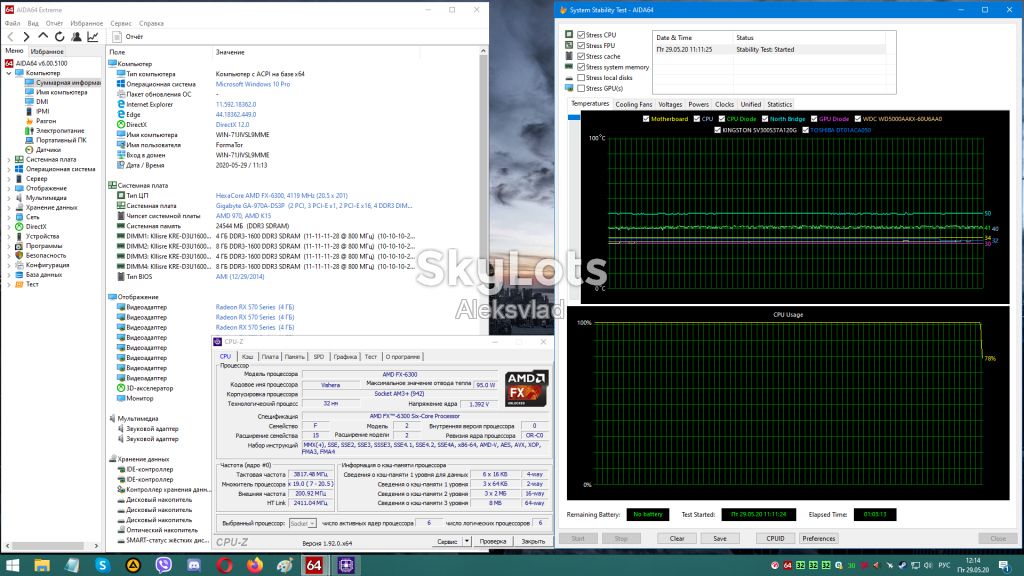The height and width of the screenshot is (576, 1024).
Task: Open Skype from the taskbar
Action: (x=103, y=565)
